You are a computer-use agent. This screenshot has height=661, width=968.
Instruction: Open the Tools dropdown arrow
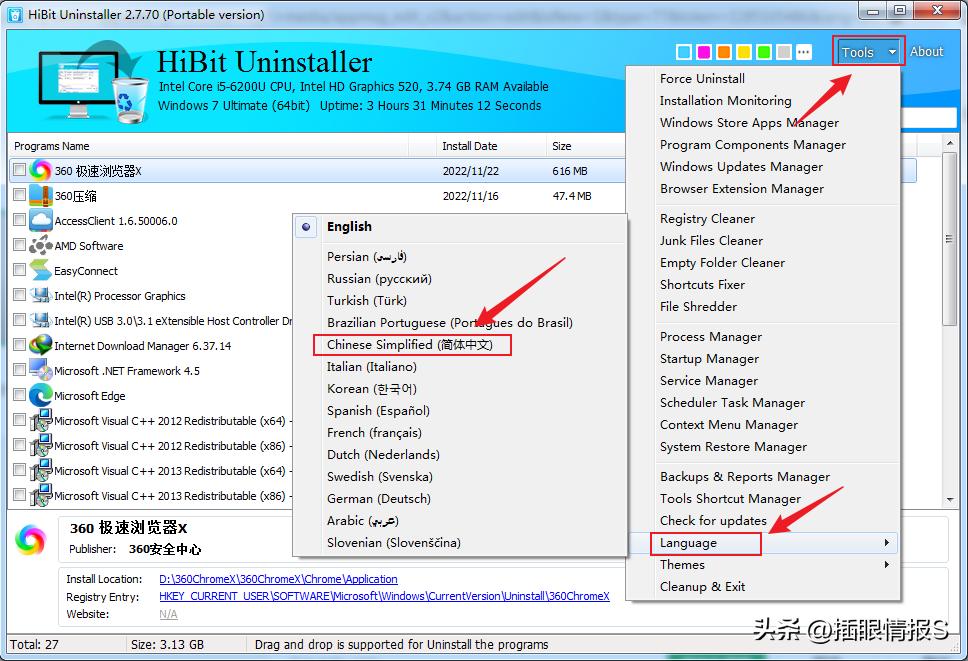(x=893, y=51)
